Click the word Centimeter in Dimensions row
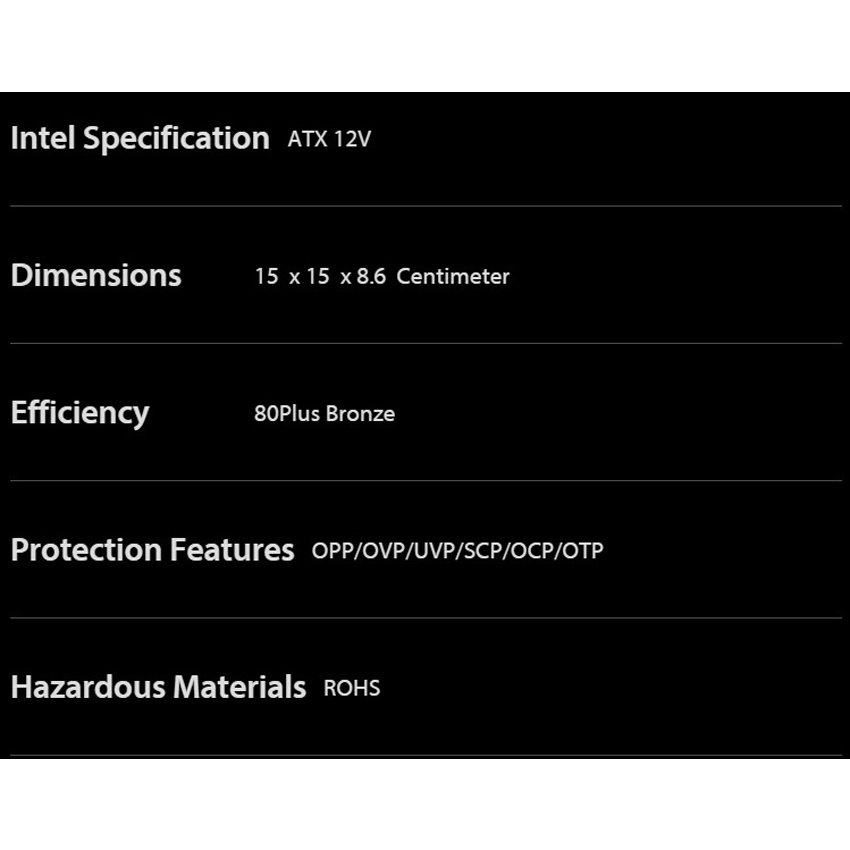850x850 pixels. tap(453, 276)
